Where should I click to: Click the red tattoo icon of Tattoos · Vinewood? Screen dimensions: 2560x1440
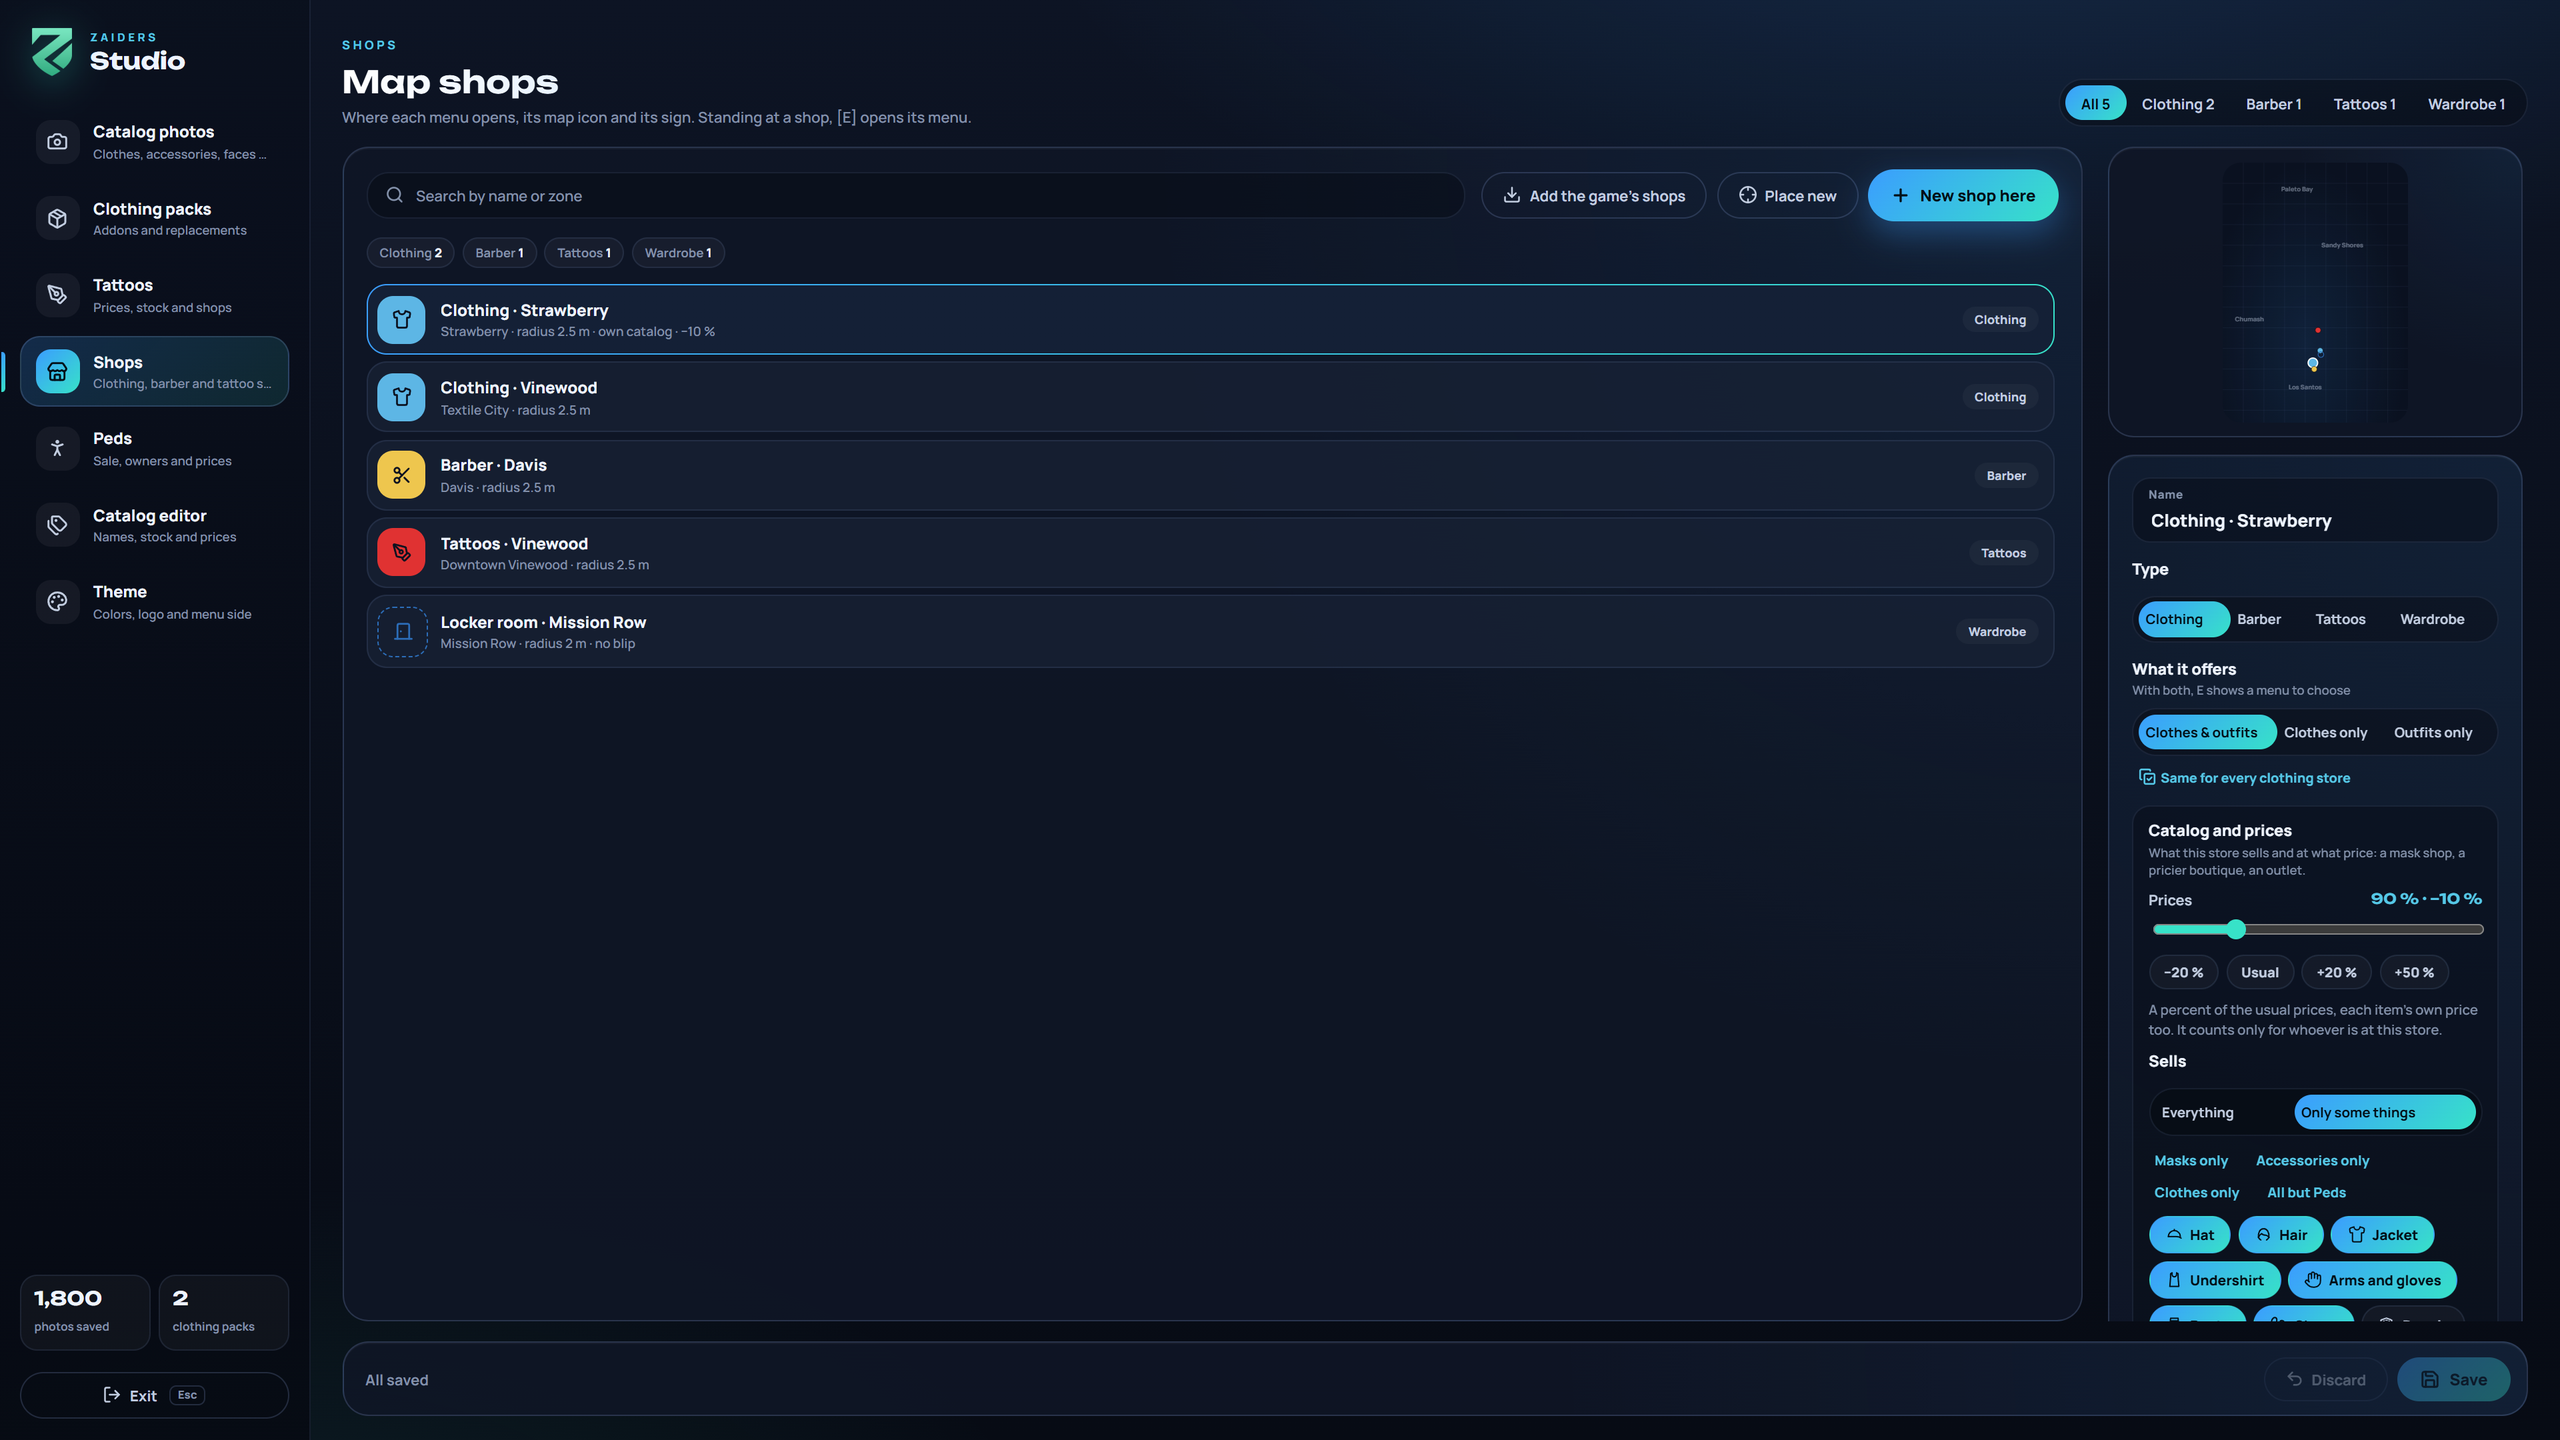tap(401, 552)
